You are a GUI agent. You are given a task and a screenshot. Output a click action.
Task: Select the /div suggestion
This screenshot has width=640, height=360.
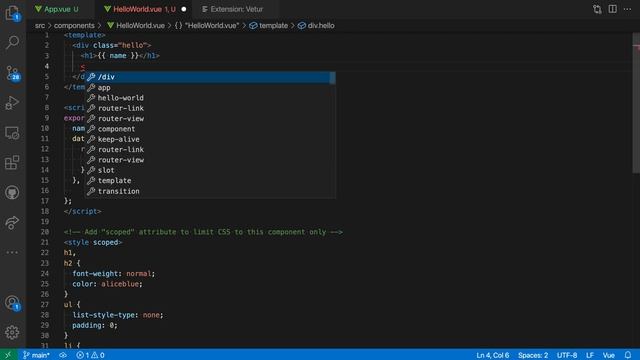[x=210, y=77]
